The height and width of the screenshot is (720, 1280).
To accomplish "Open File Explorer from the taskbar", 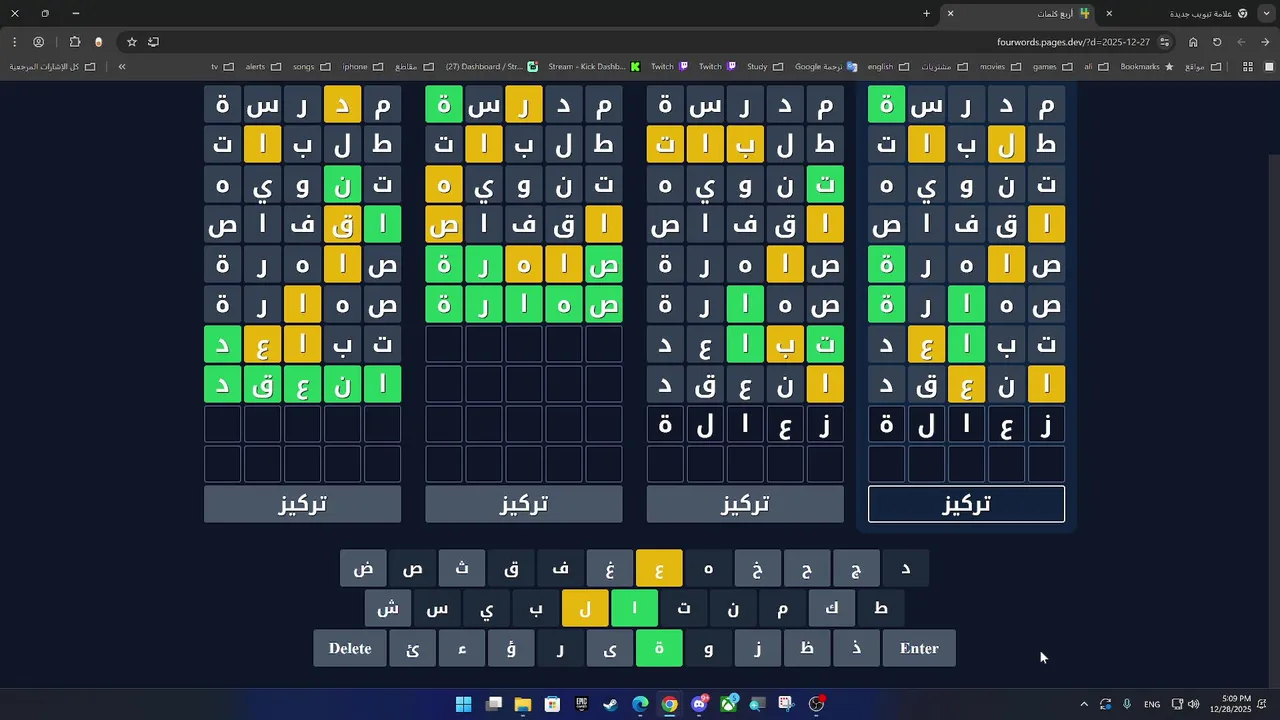I will click(x=522, y=704).
